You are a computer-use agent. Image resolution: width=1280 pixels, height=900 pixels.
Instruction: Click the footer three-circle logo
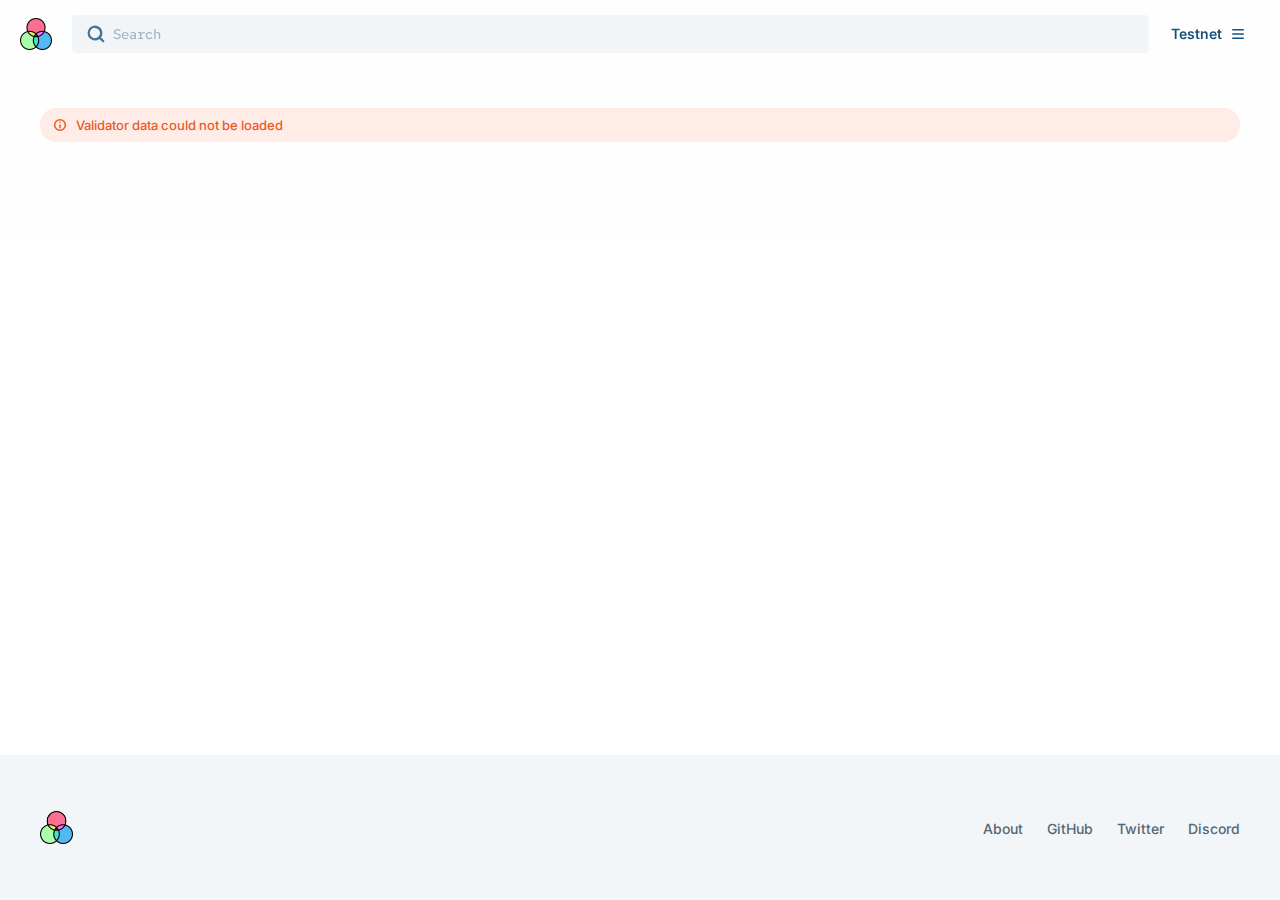click(57, 828)
